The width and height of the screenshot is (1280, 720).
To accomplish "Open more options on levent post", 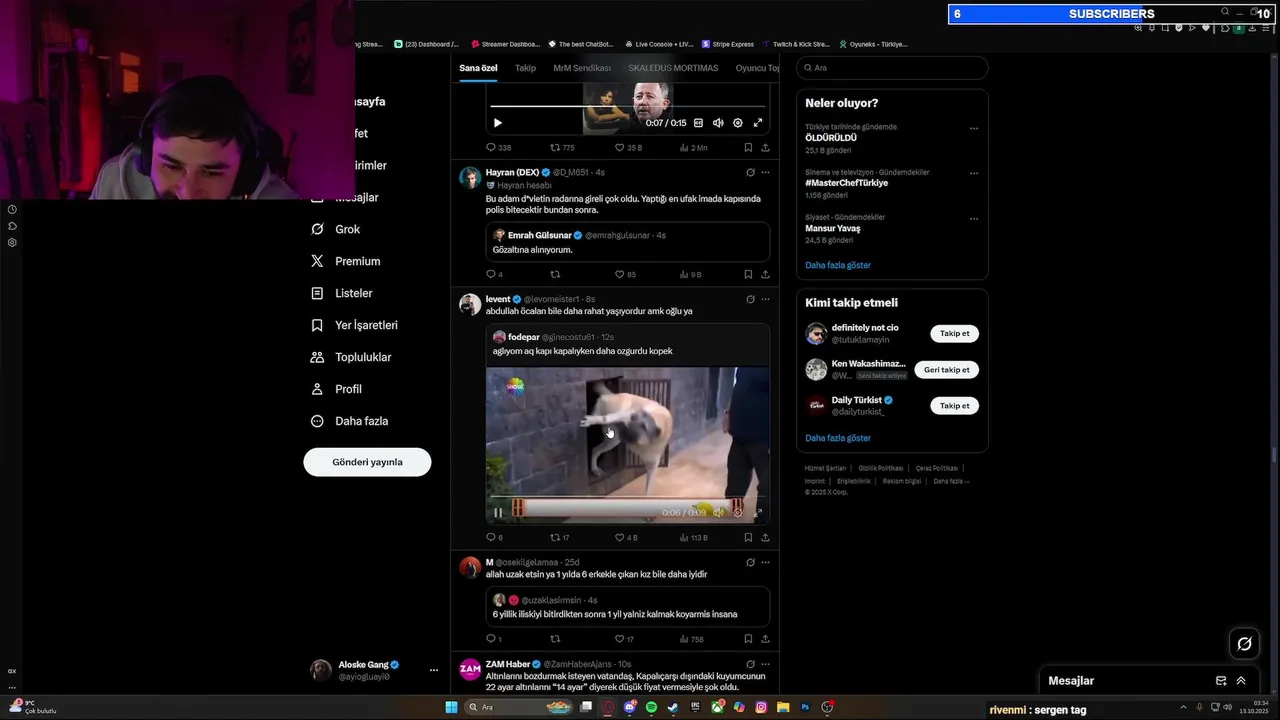I will click(x=766, y=299).
